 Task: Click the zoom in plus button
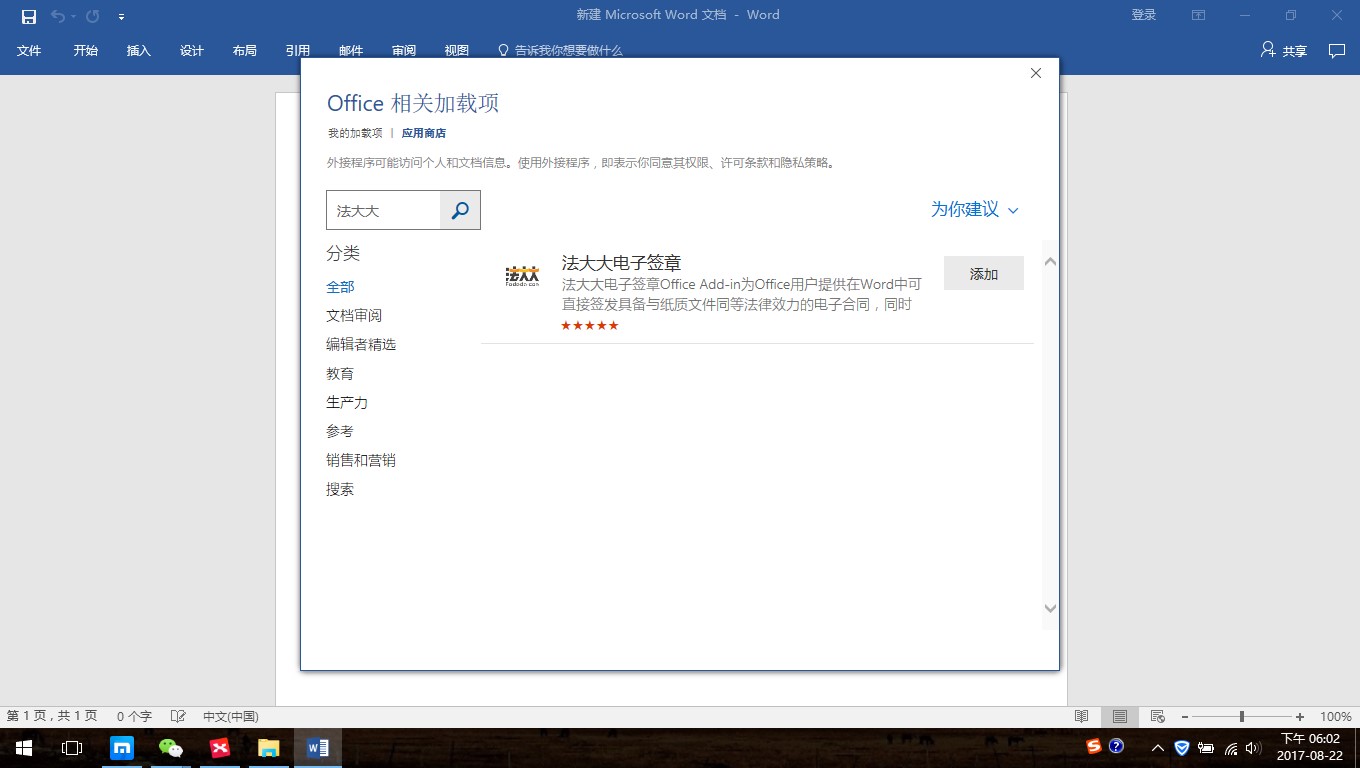[1300, 717]
